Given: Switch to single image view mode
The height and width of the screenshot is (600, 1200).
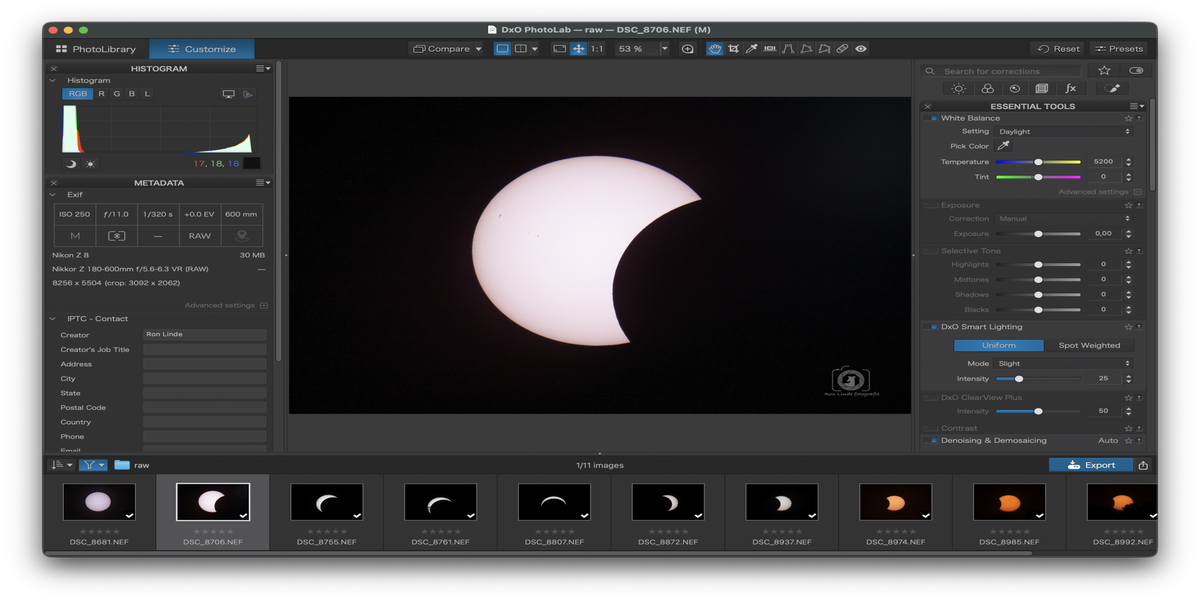Looking at the screenshot, I should point(502,49).
